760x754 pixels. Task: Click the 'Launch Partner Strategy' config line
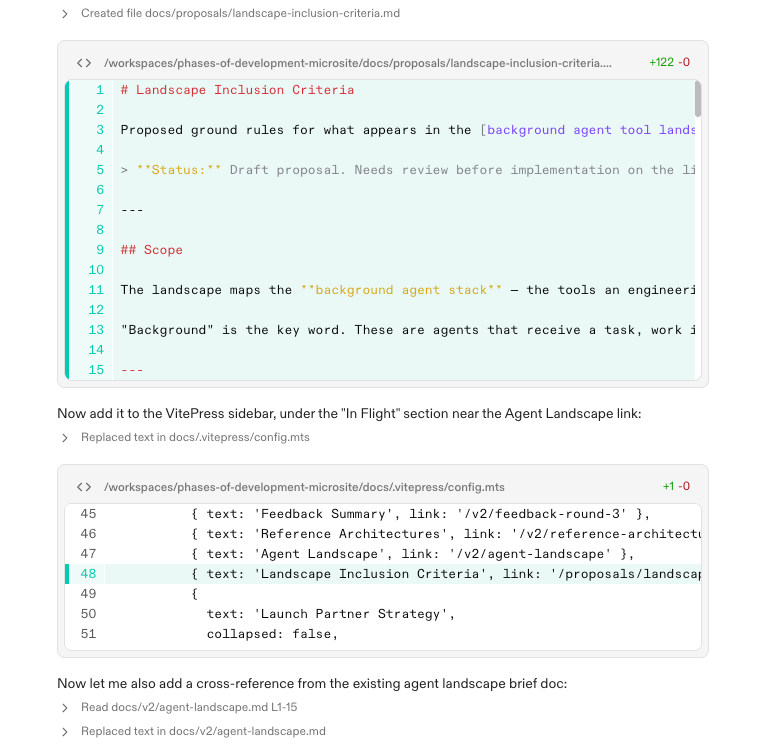point(331,614)
